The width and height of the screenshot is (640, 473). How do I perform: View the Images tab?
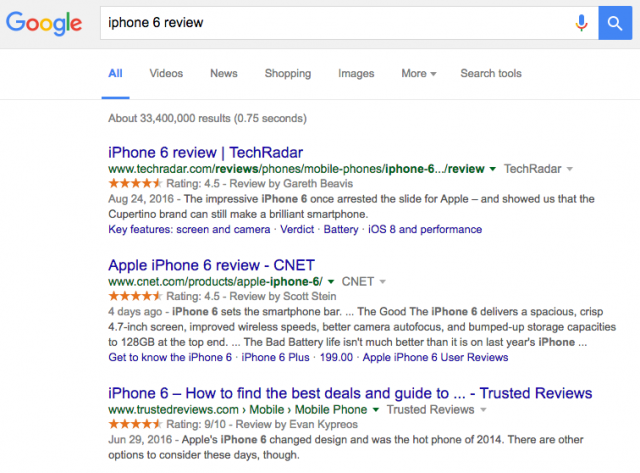pos(356,73)
